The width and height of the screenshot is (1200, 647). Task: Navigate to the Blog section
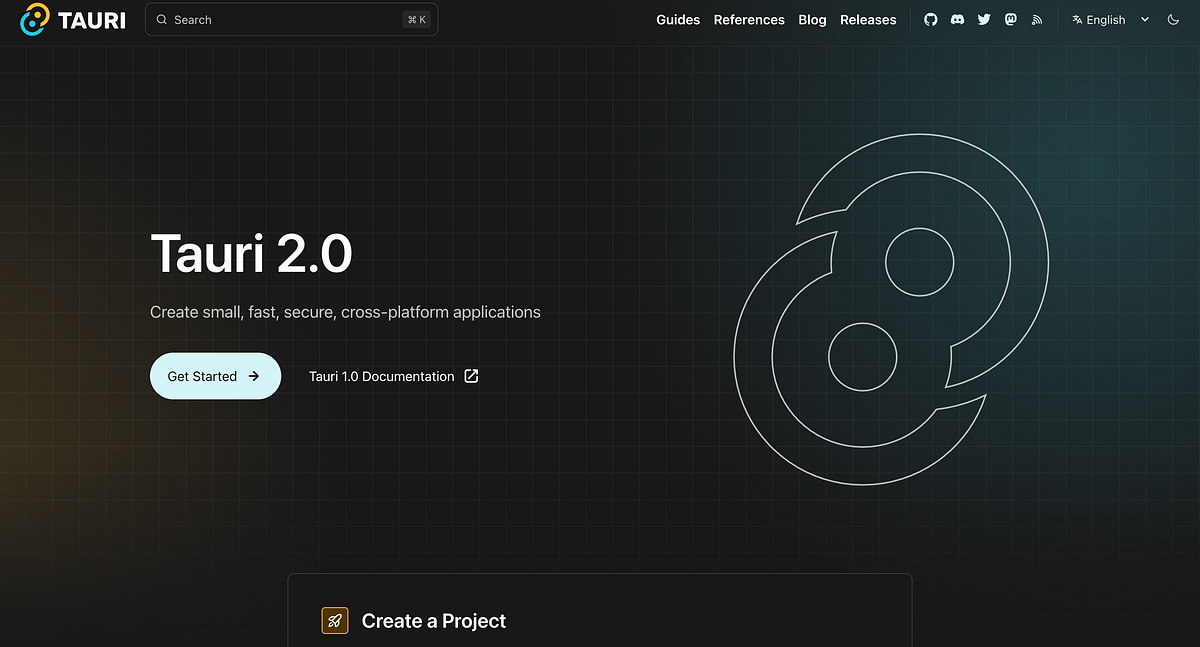tap(812, 19)
